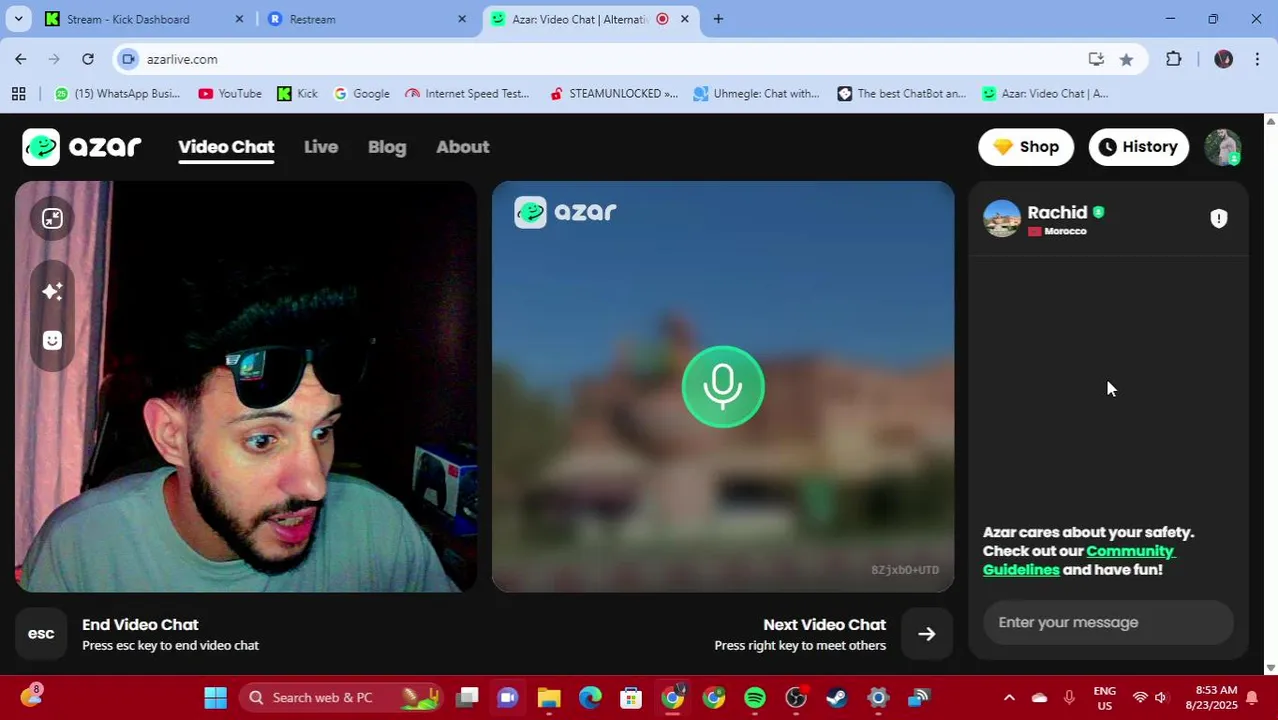This screenshot has width=1278, height=720.
Task: Select the Next Video Chat label
Action: [824, 624]
